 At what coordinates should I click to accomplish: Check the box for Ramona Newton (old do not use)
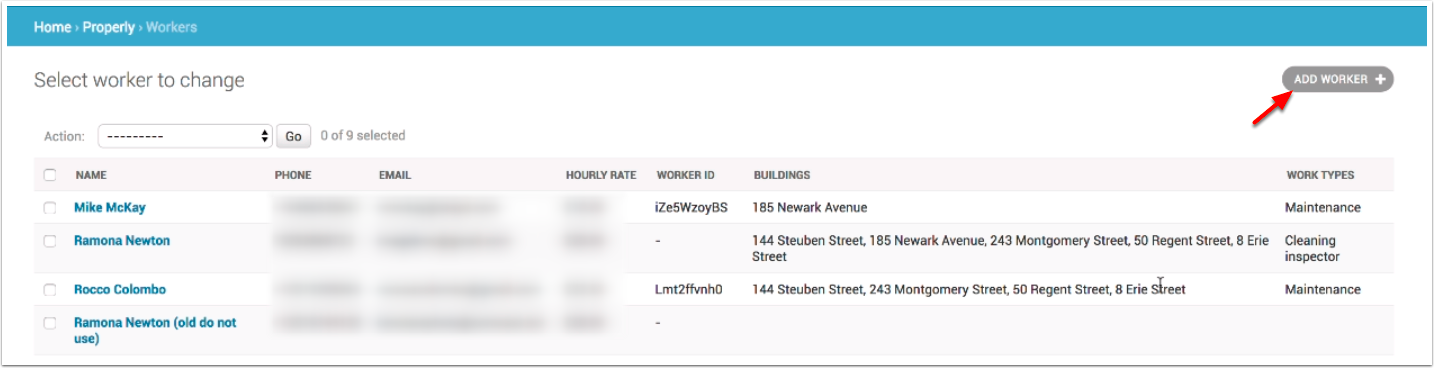(50, 323)
